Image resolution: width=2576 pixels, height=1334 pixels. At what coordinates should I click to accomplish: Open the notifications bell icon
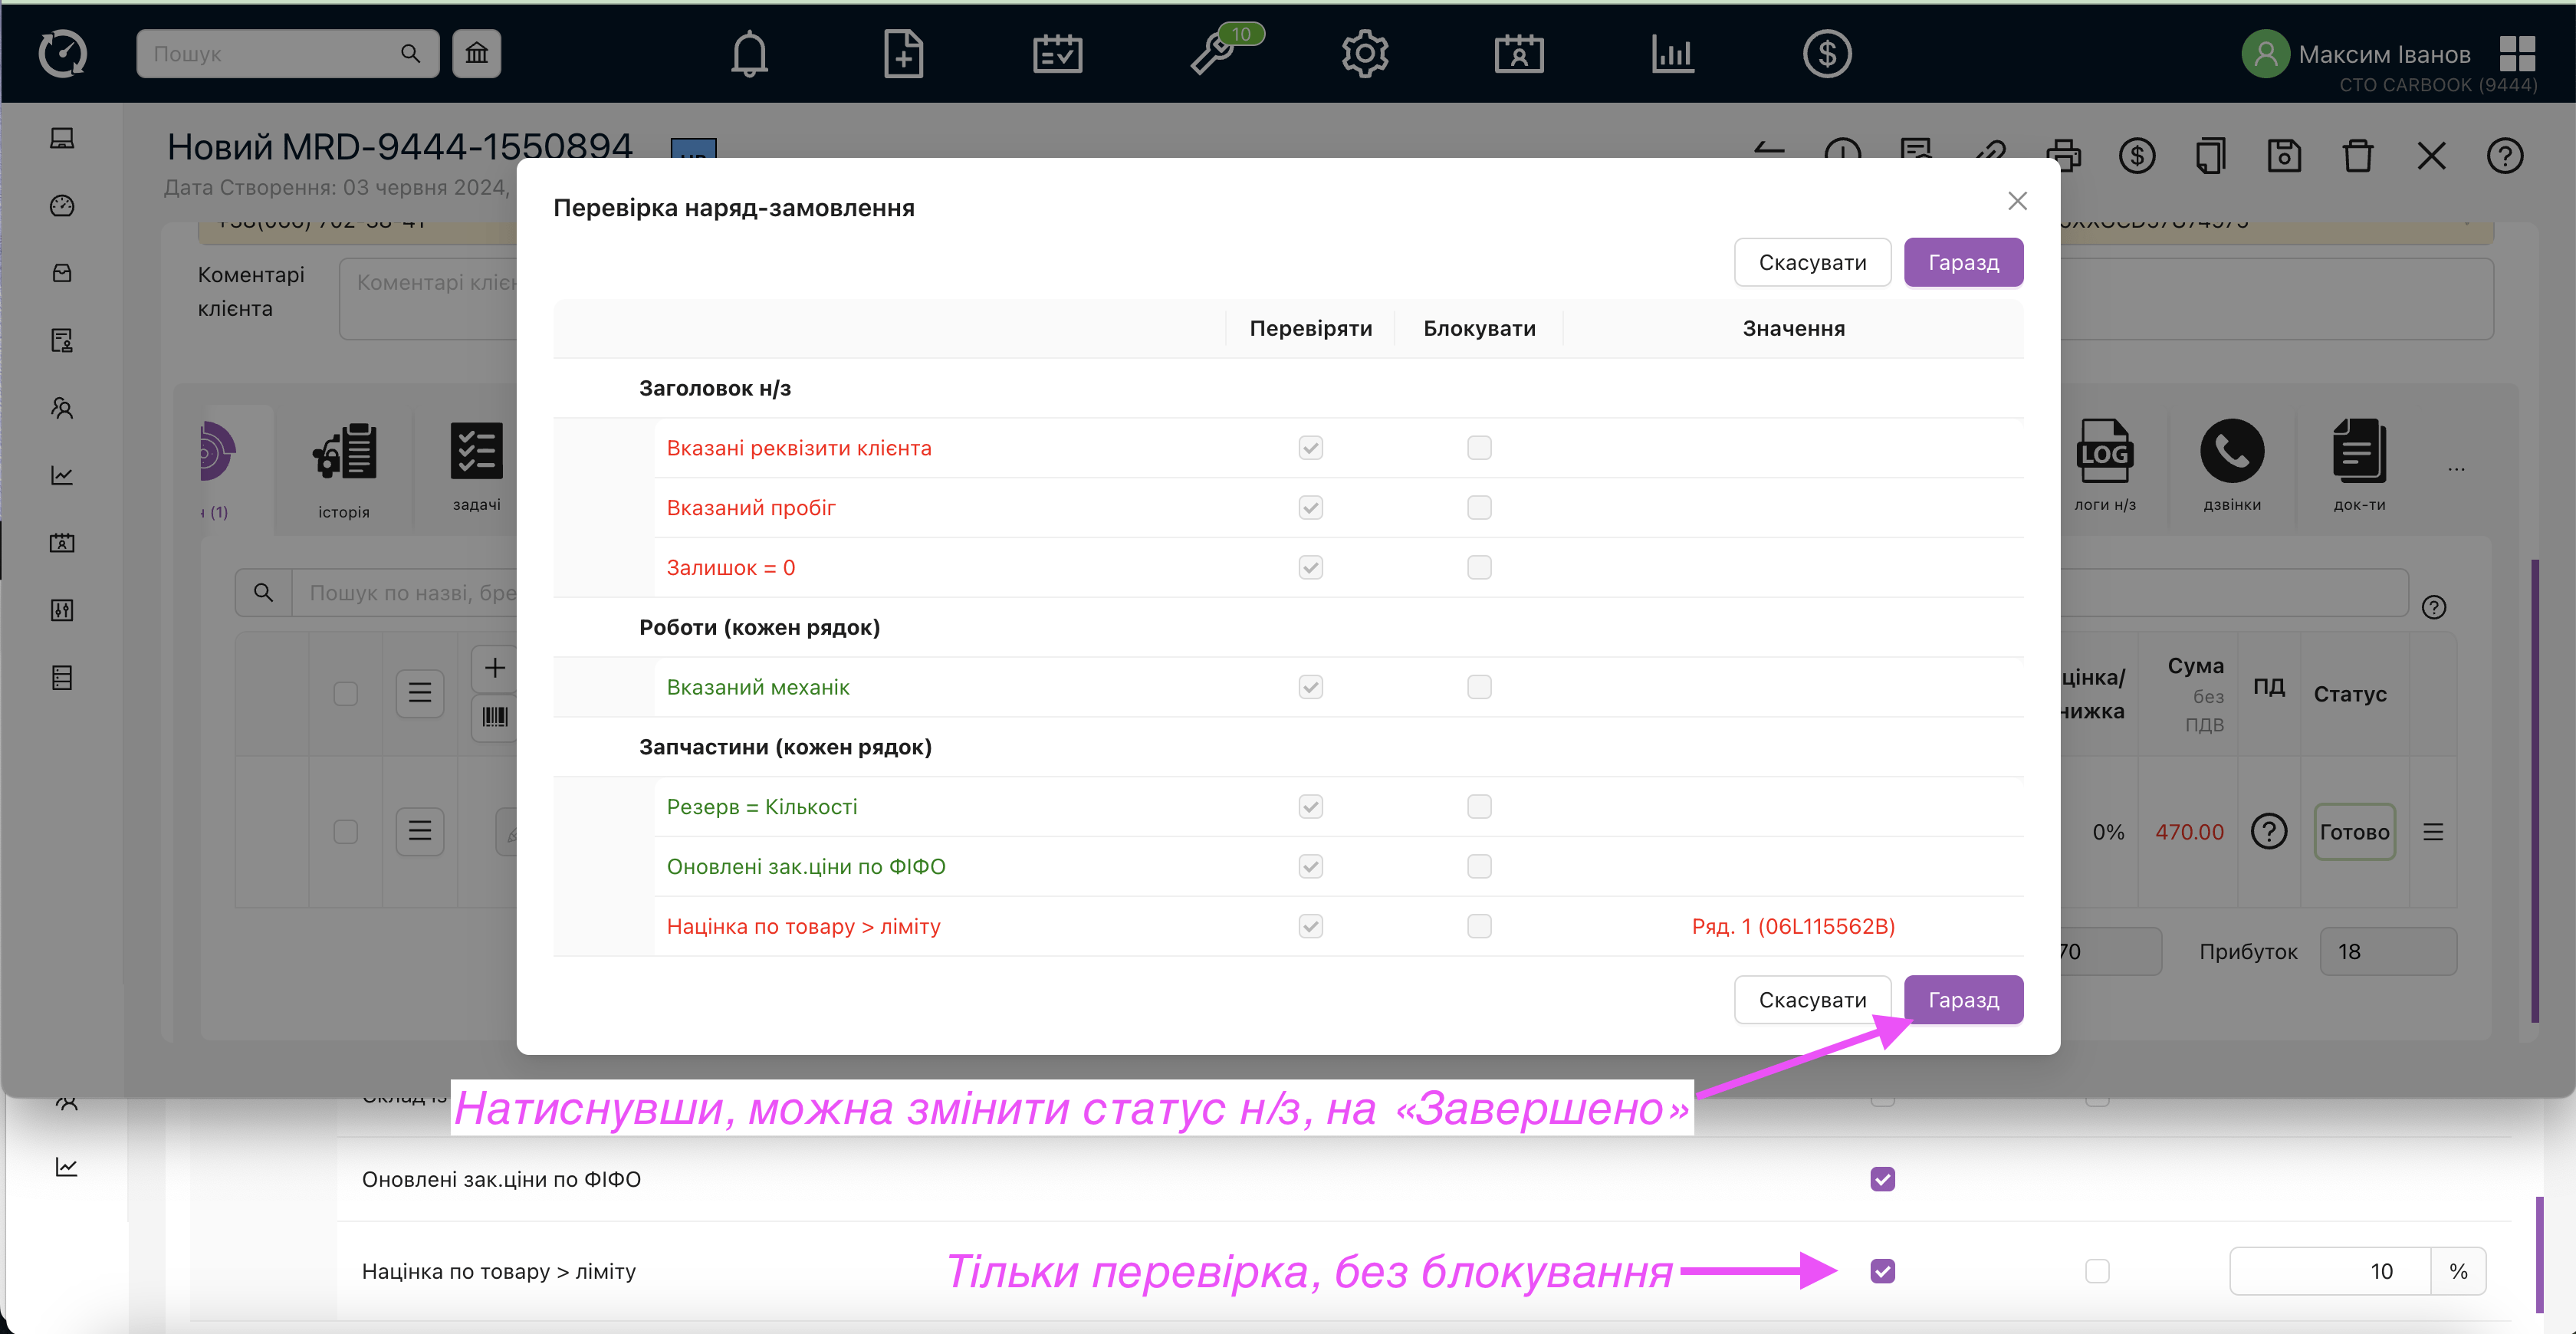pyautogui.click(x=749, y=54)
